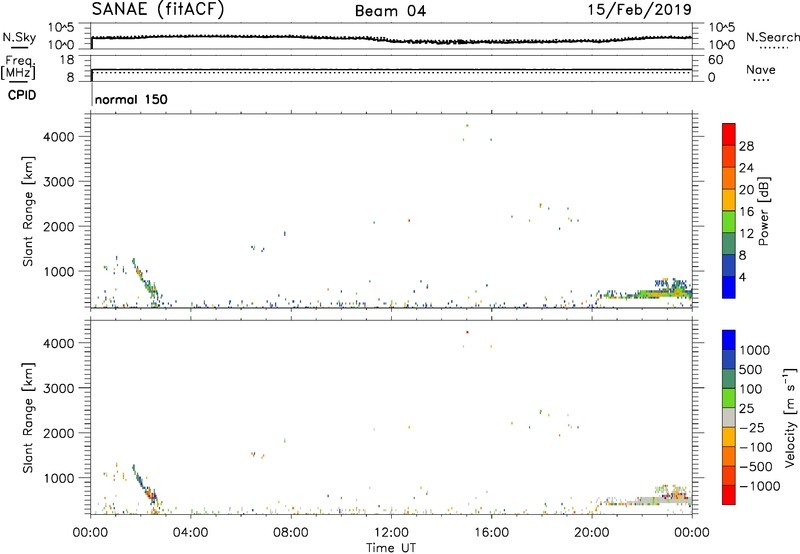This screenshot has width=800, height=554.
Task: Click the 16:00 time tick label
Action: (x=491, y=533)
